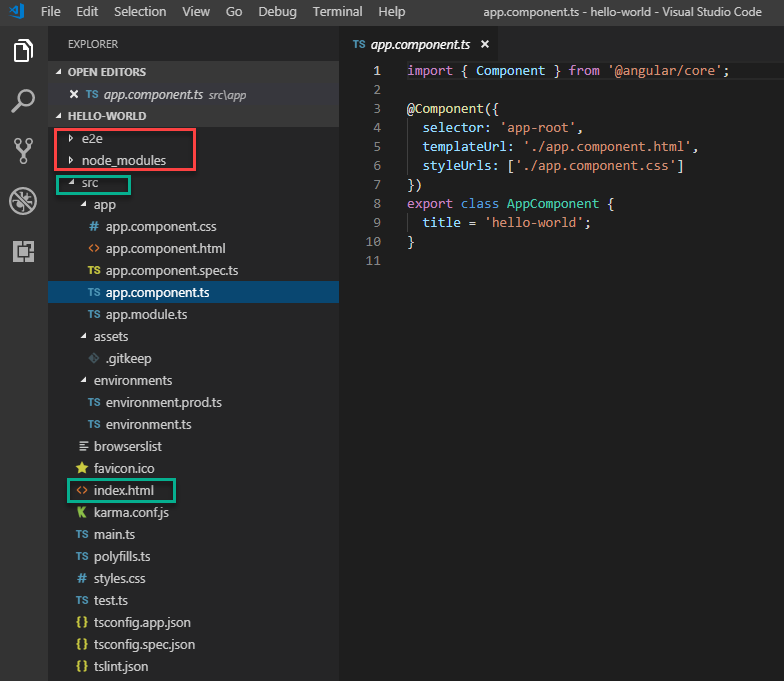The height and width of the screenshot is (681, 784).
Task: Open favicon.ico with the star icon
Action: [123, 468]
